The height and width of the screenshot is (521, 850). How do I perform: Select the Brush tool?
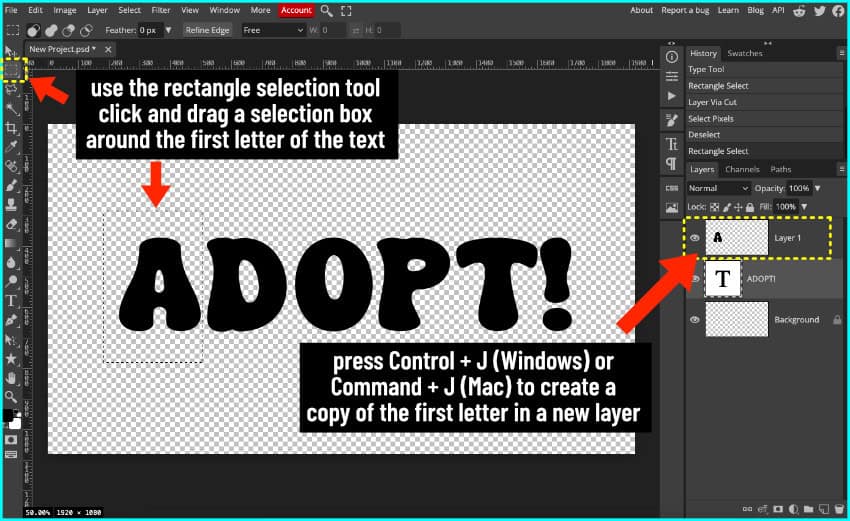pos(11,185)
